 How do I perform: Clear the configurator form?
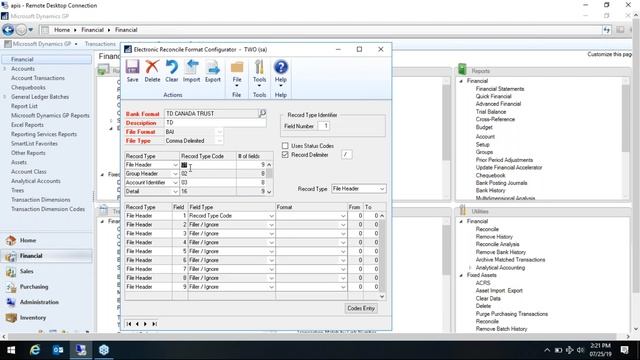click(172, 71)
